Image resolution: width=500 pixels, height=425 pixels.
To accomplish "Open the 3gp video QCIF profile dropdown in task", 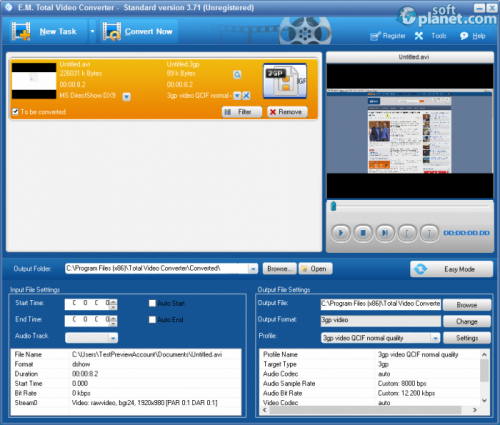I will click(237, 96).
